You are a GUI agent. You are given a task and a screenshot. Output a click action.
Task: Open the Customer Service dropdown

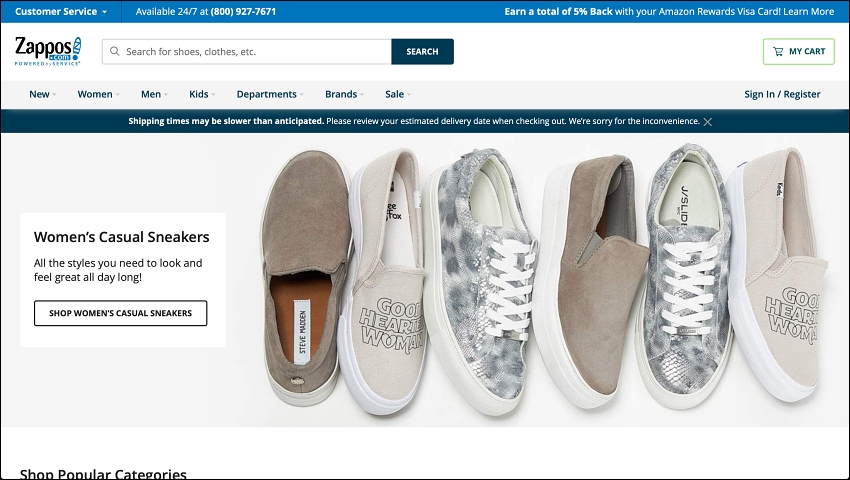coord(61,11)
